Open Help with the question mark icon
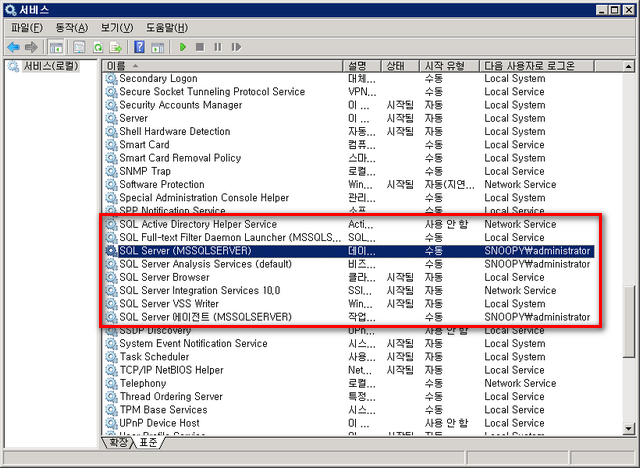Viewport: 640px width, 468px height. tap(139, 47)
